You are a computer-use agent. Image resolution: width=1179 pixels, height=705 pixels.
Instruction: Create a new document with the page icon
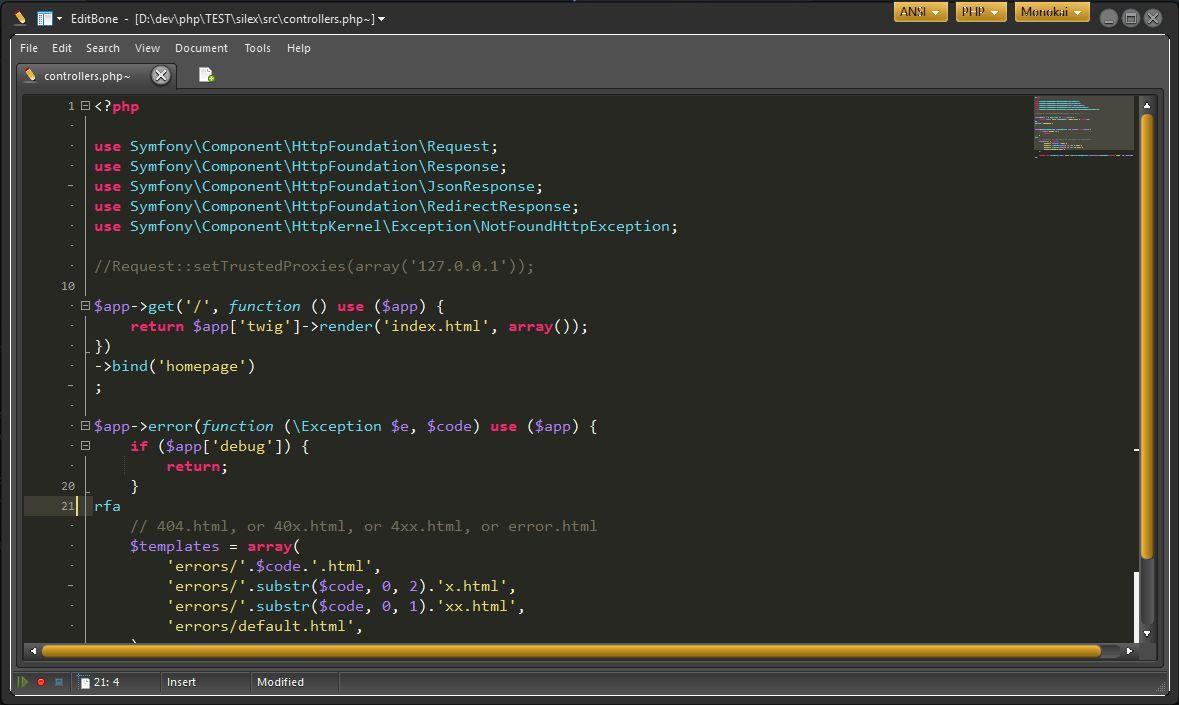pos(206,74)
